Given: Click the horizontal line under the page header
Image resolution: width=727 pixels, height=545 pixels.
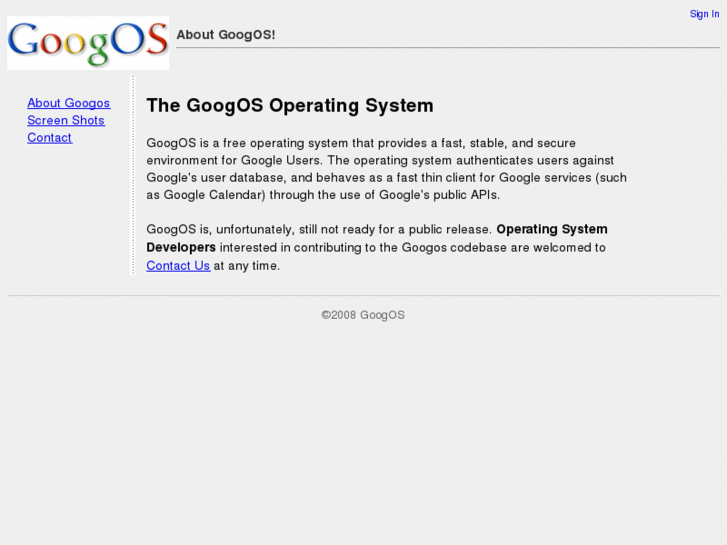Looking at the screenshot, I should pyautogui.click(x=448, y=48).
